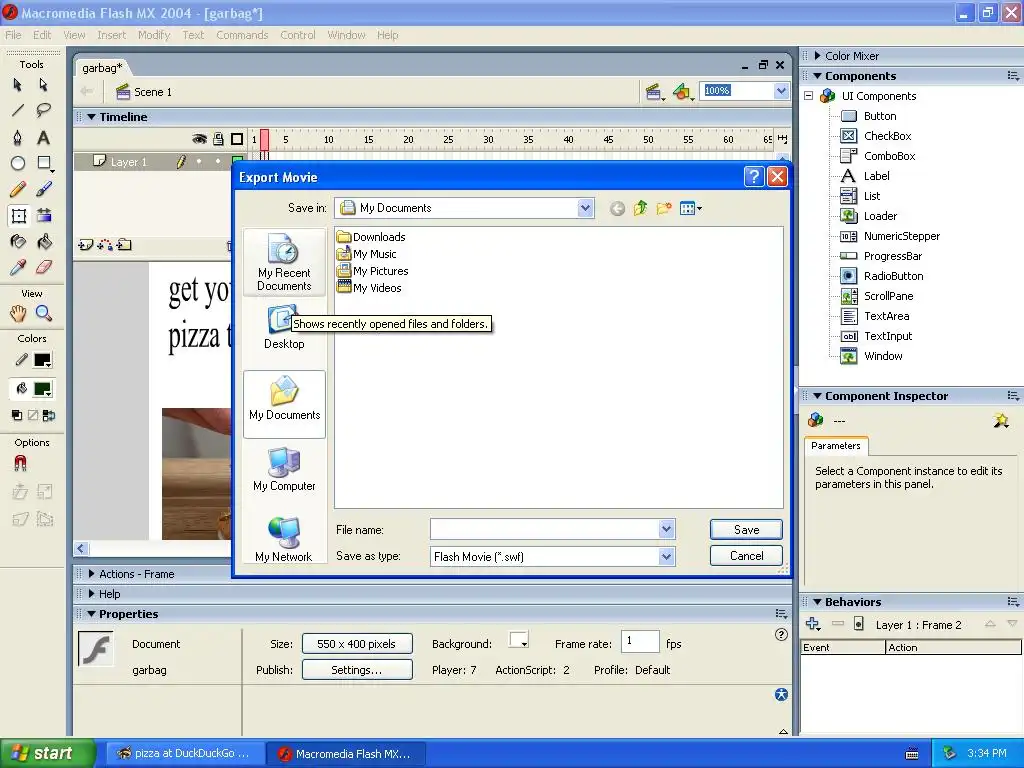Open the View Menu dropdown in dialog
This screenshot has height=768, width=1024.
[690, 208]
